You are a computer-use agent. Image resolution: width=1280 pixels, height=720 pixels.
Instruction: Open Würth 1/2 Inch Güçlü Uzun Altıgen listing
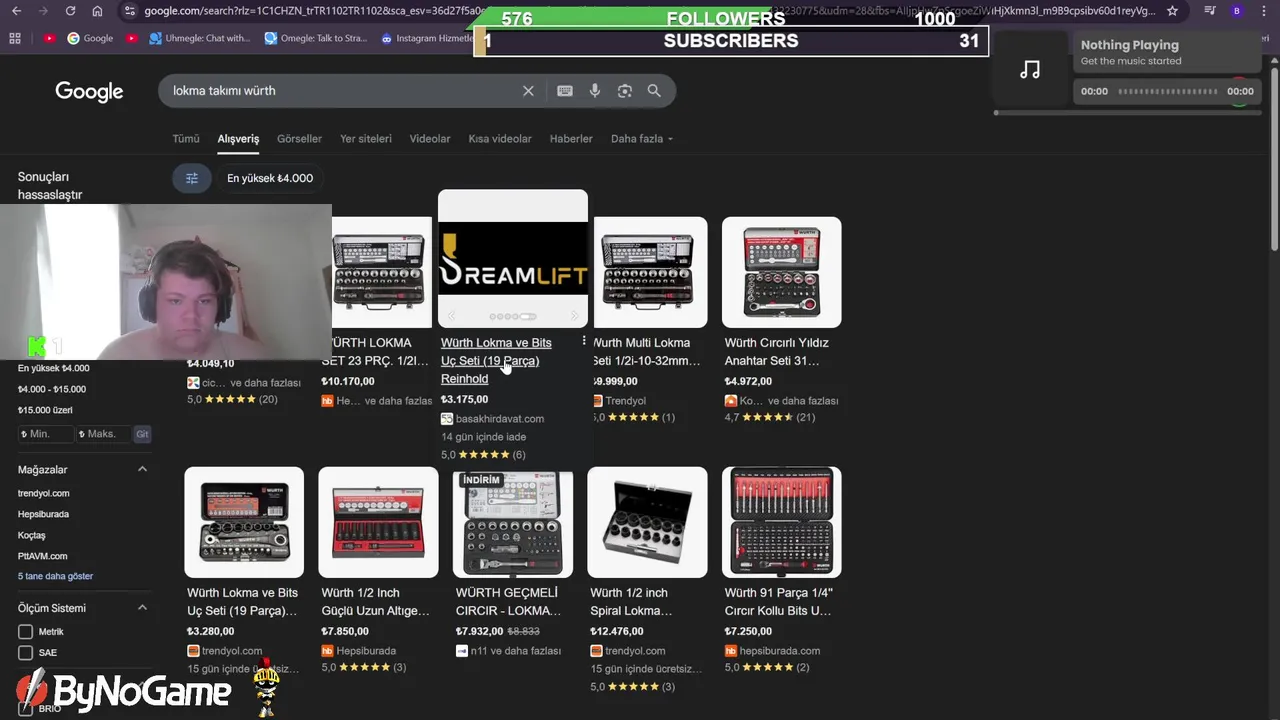(375, 601)
